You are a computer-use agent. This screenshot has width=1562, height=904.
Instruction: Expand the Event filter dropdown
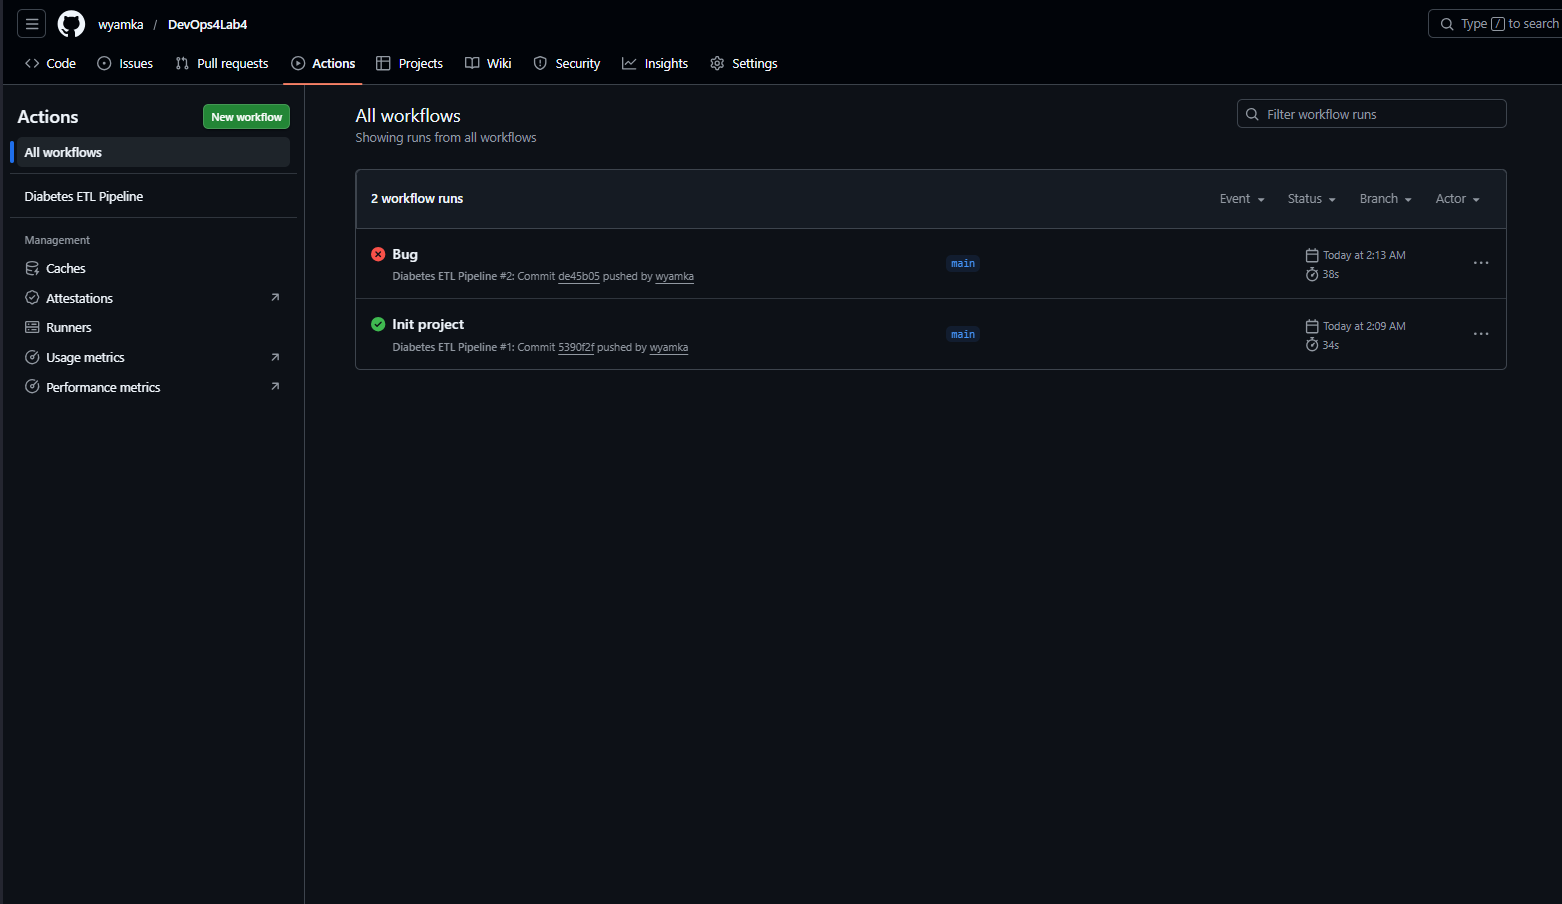(1242, 199)
